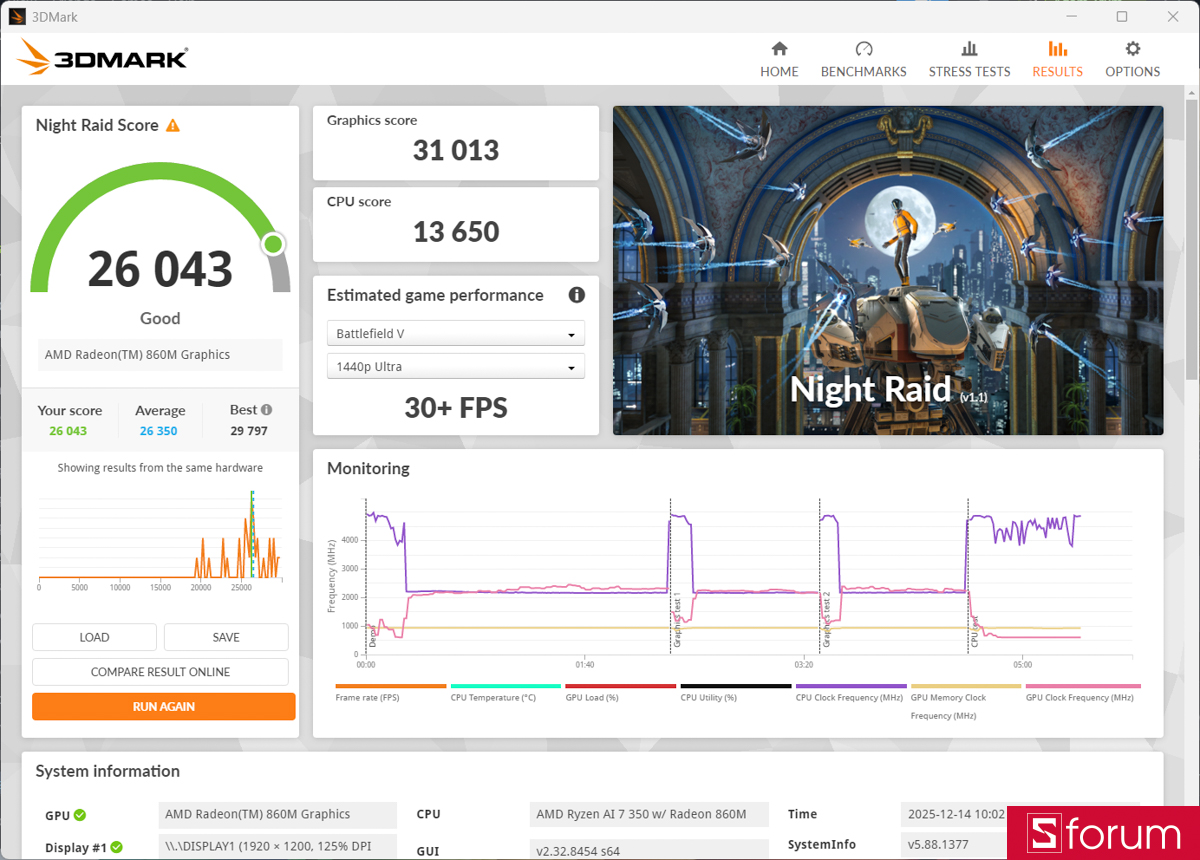Switch to the BENCHMARKS tab
1200x860 pixels.
click(863, 57)
